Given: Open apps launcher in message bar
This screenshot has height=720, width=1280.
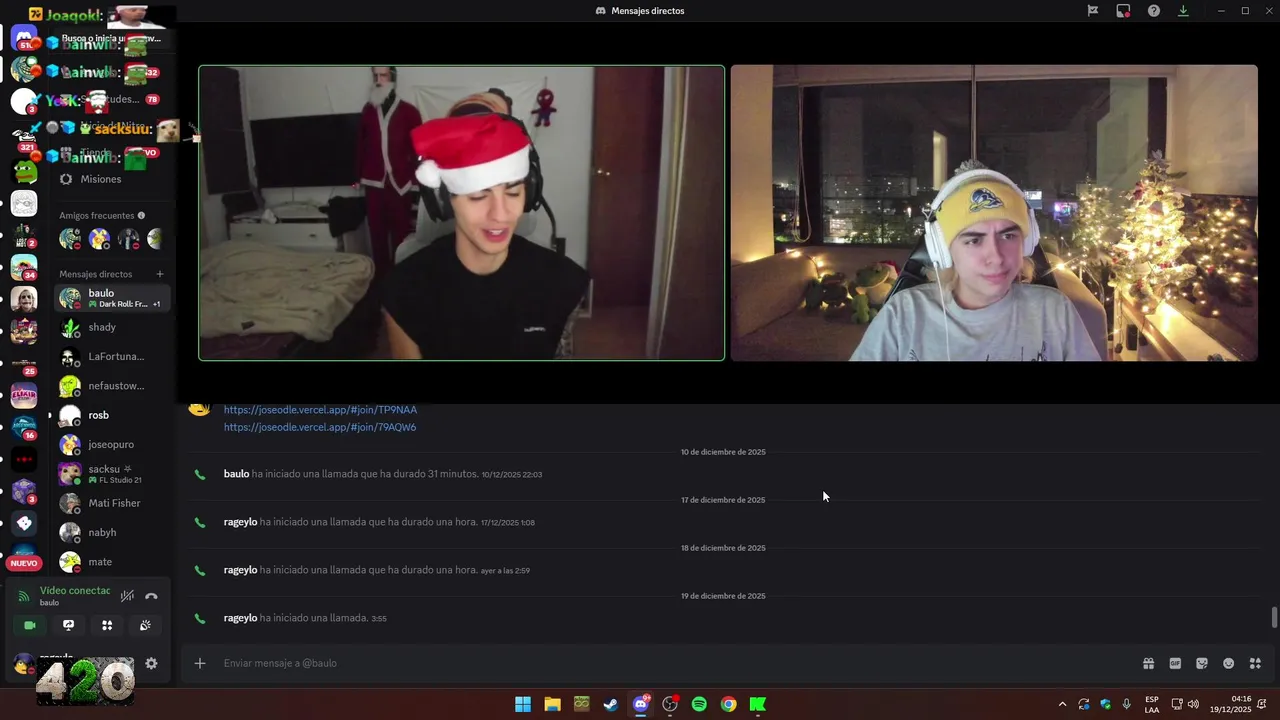Looking at the screenshot, I should (x=1255, y=663).
